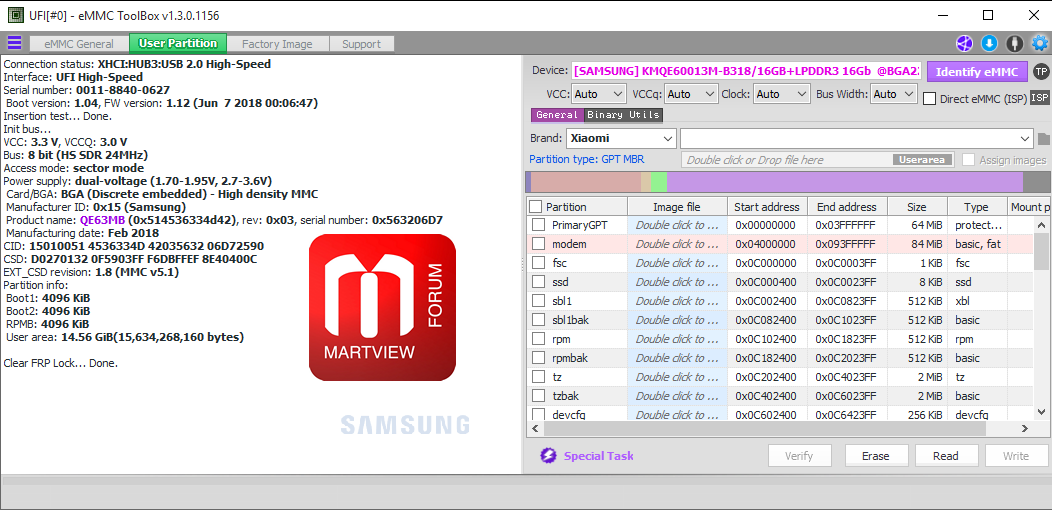Click the Type column header
Viewport: 1052px width, 510px height.
point(976,207)
